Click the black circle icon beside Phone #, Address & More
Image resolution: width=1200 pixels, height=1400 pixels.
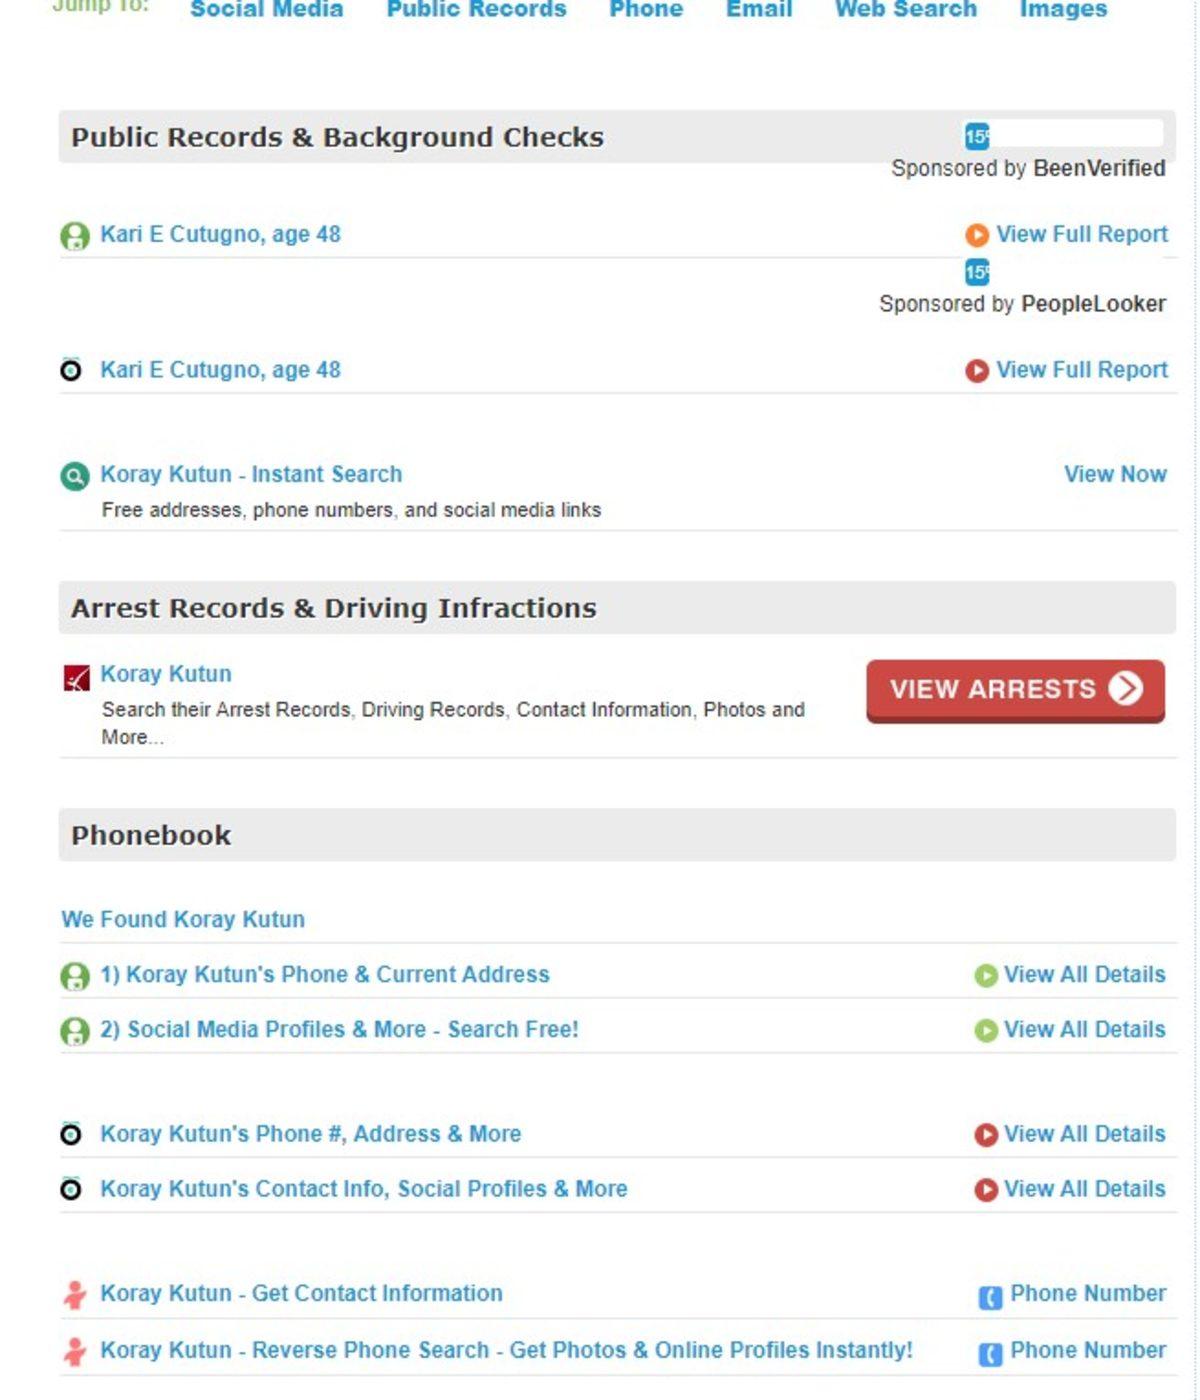[x=71, y=1135]
